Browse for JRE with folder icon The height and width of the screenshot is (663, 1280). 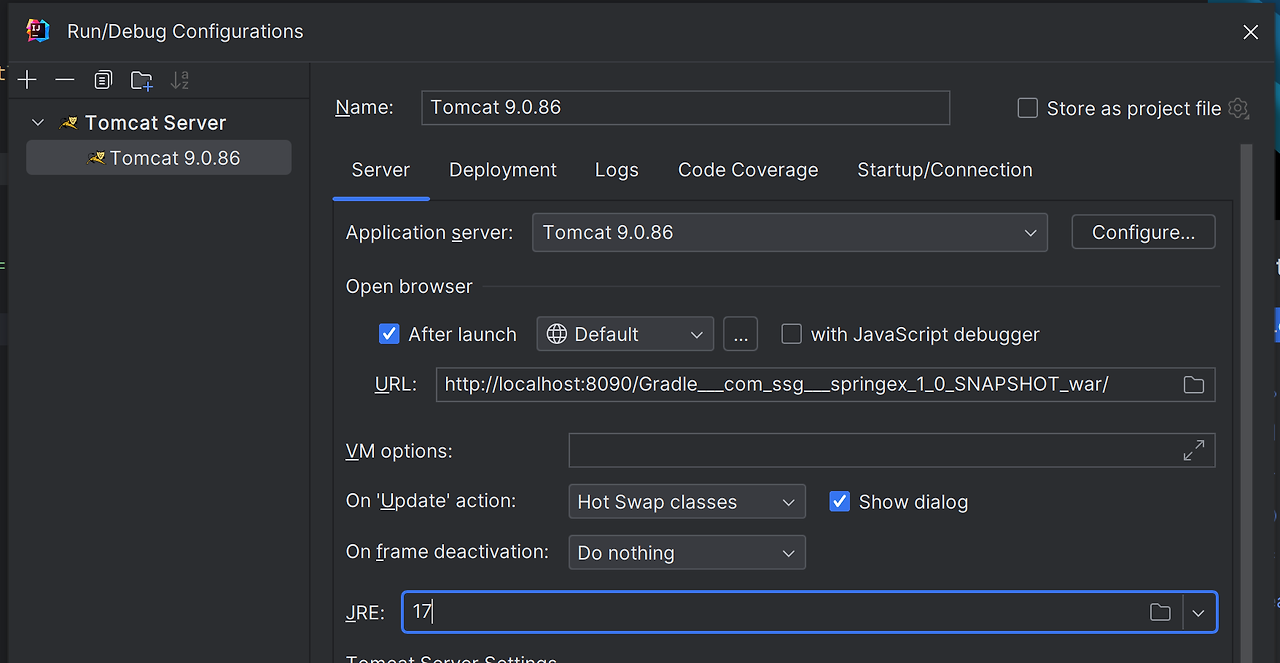(x=1160, y=612)
